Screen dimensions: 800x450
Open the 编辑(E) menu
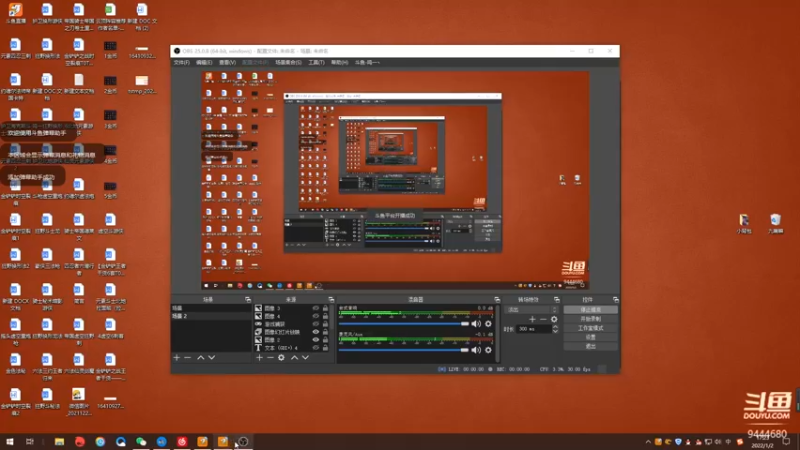point(204,62)
